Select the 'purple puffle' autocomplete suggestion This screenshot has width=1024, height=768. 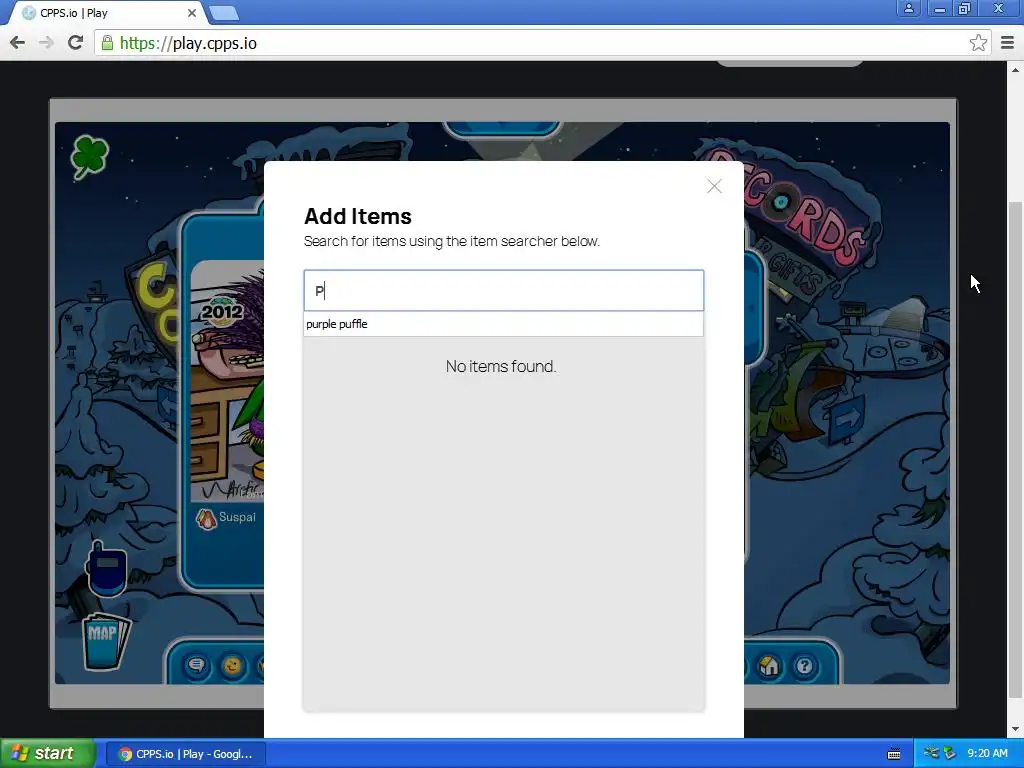coord(504,324)
